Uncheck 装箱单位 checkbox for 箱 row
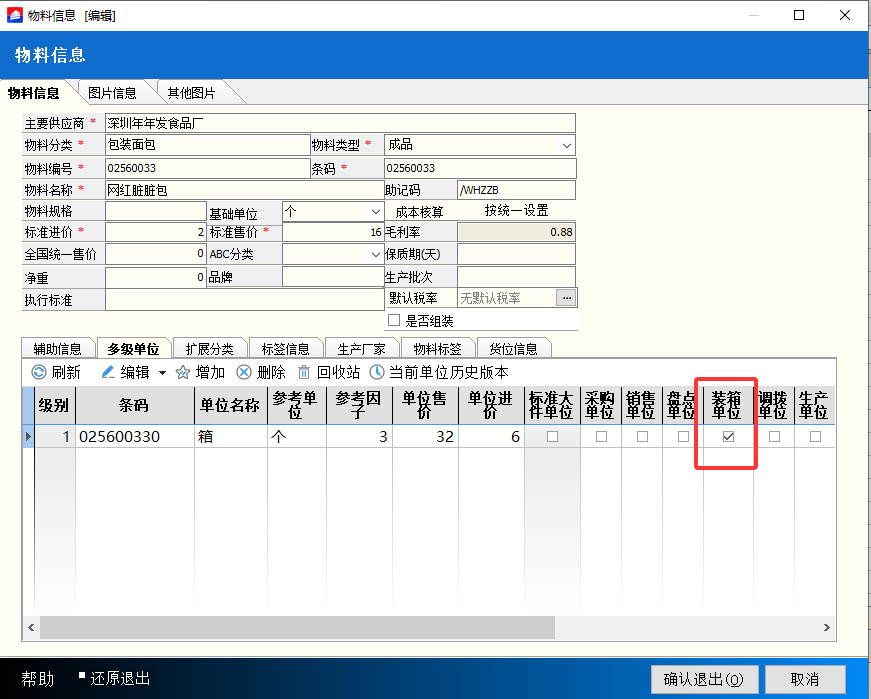The width and height of the screenshot is (871, 699). coord(728,437)
